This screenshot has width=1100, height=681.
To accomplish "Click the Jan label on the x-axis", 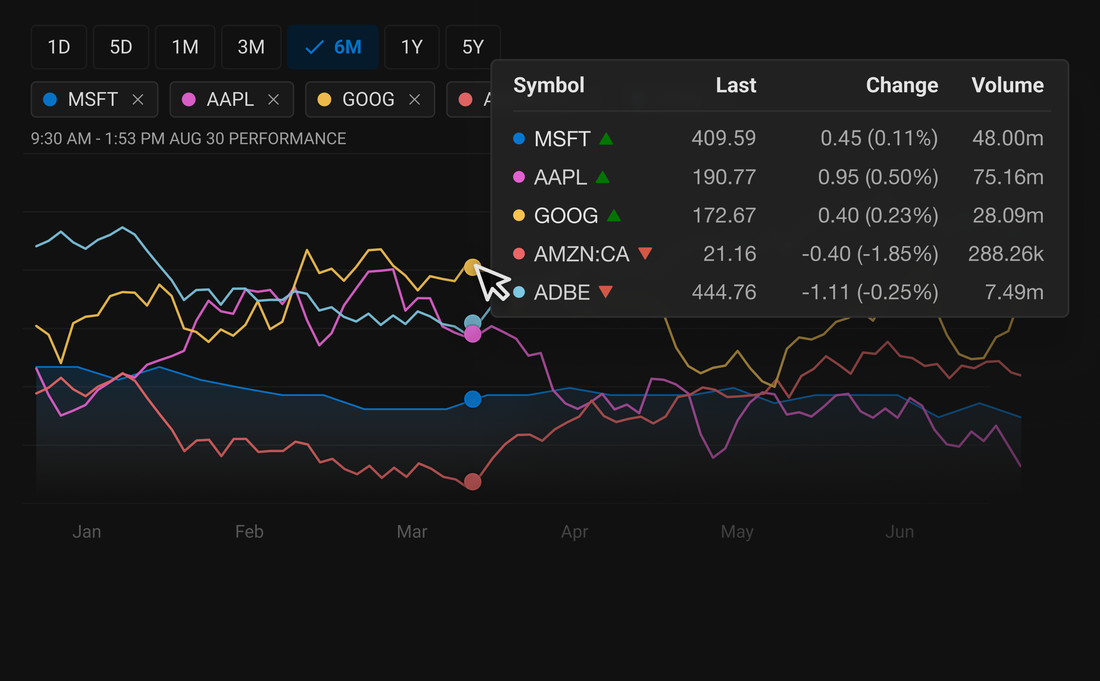I will (87, 532).
